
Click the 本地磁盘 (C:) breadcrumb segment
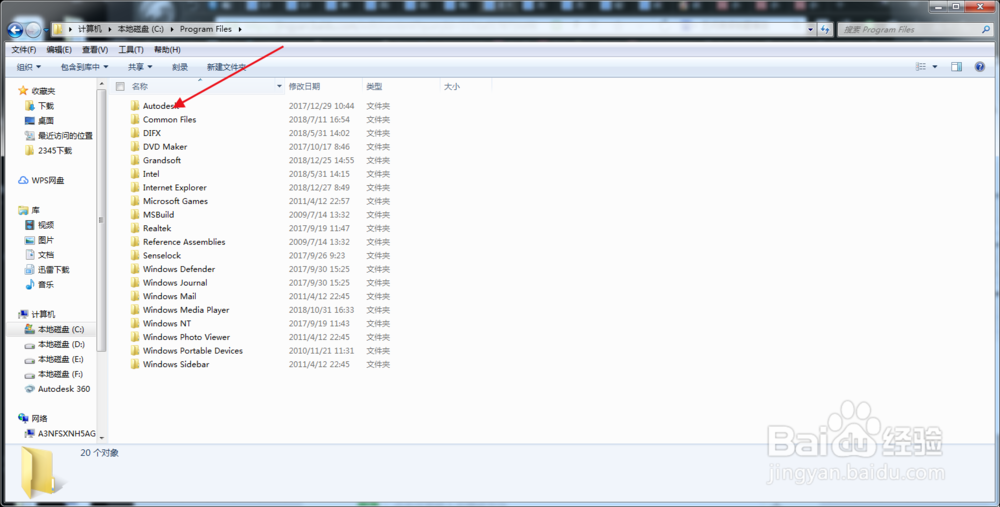[140, 29]
